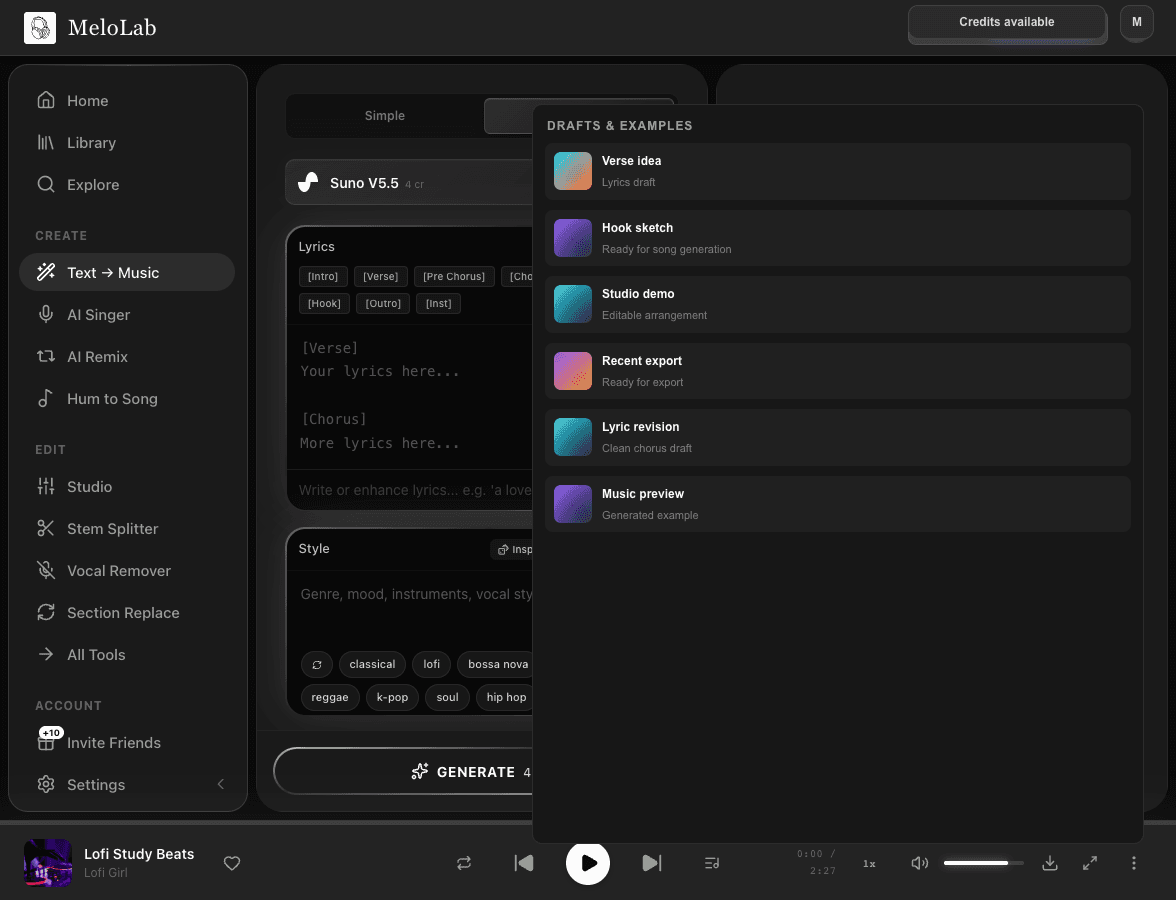This screenshot has height=900, width=1176.
Task: Add the hip hop style tag
Action: point(506,698)
